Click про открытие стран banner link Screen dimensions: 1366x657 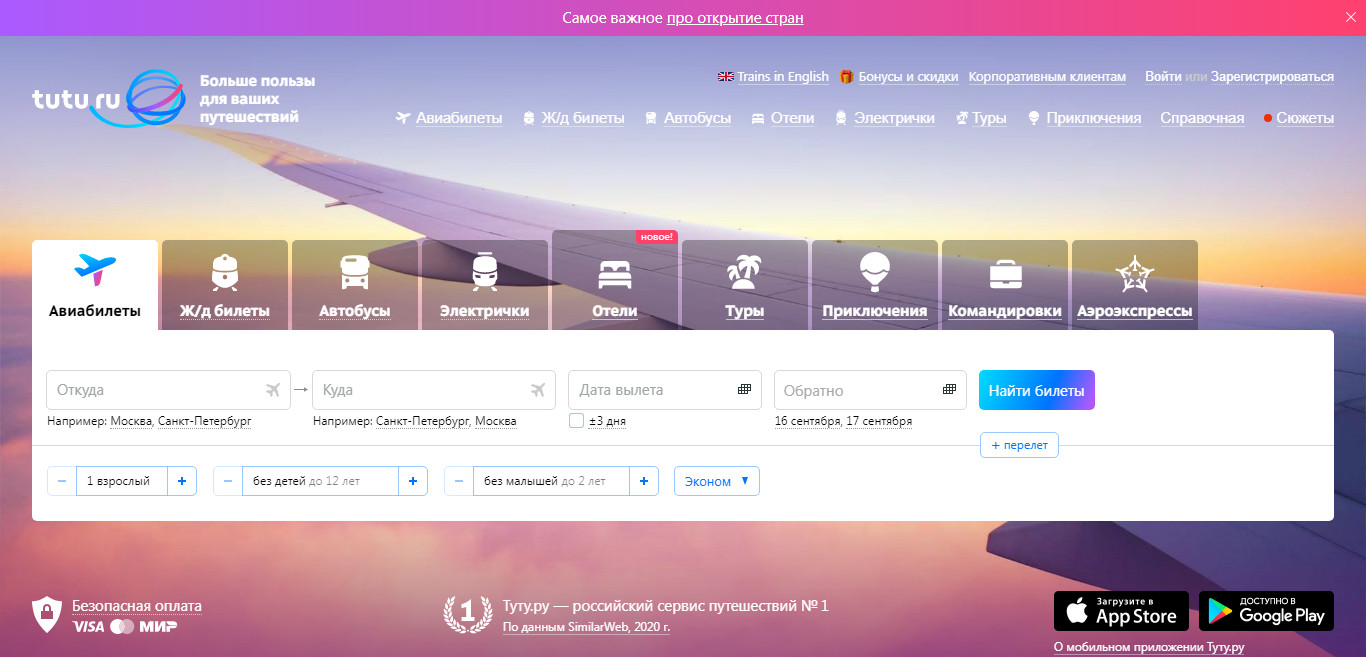tap(735, 18)
